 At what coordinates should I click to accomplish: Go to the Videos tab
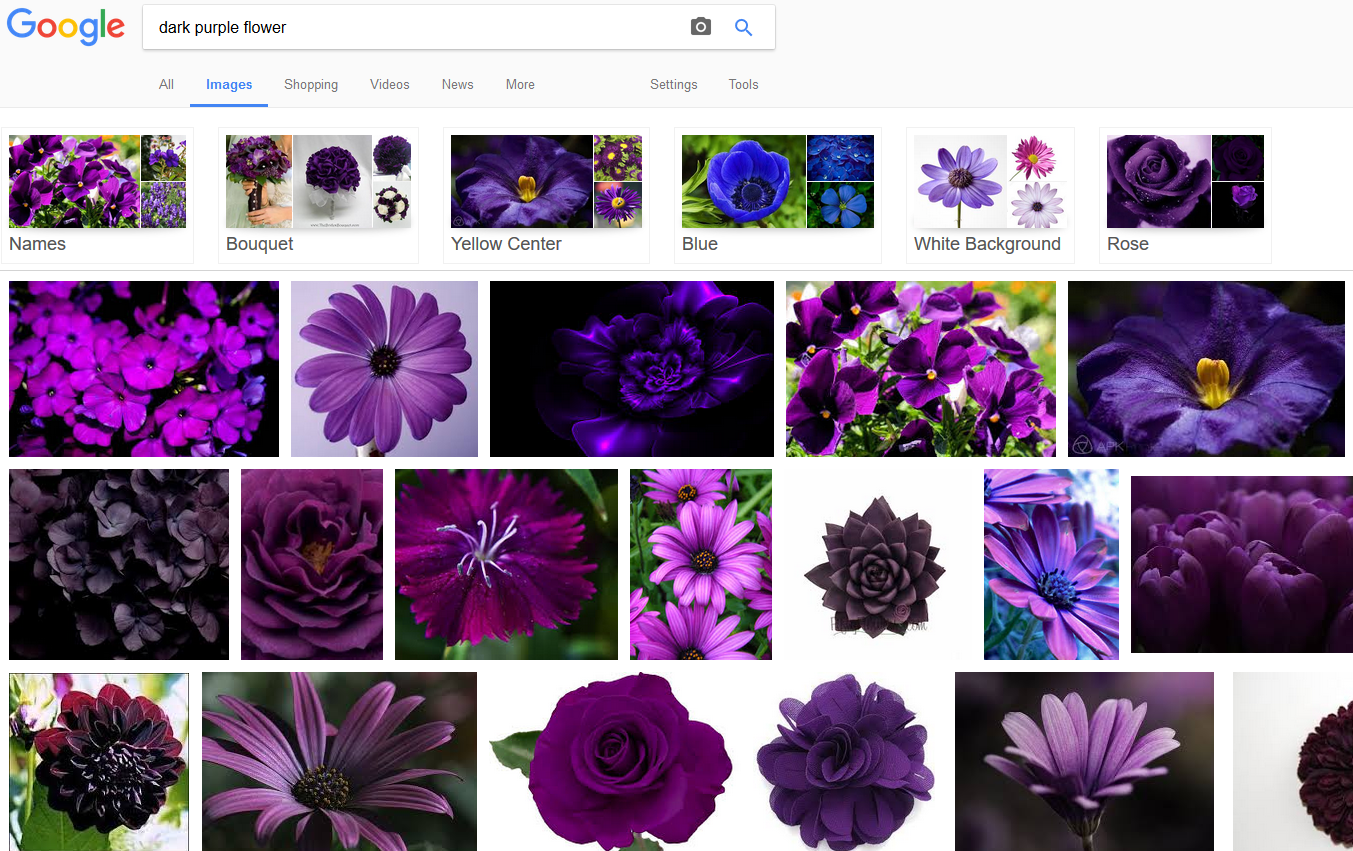(x=390, y=84)
